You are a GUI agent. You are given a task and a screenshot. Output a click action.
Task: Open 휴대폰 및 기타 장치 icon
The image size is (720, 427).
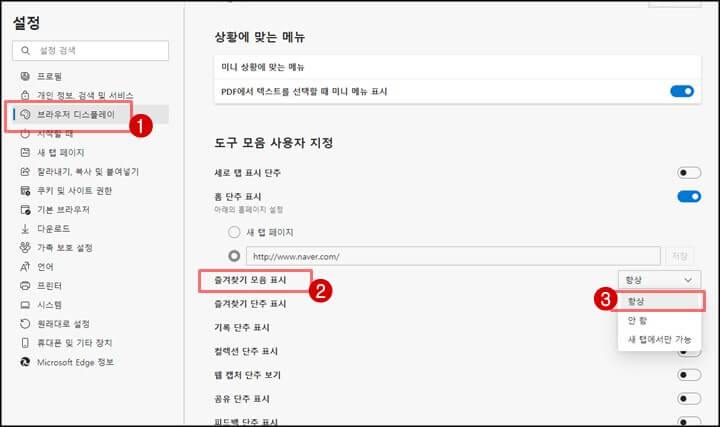25,343
